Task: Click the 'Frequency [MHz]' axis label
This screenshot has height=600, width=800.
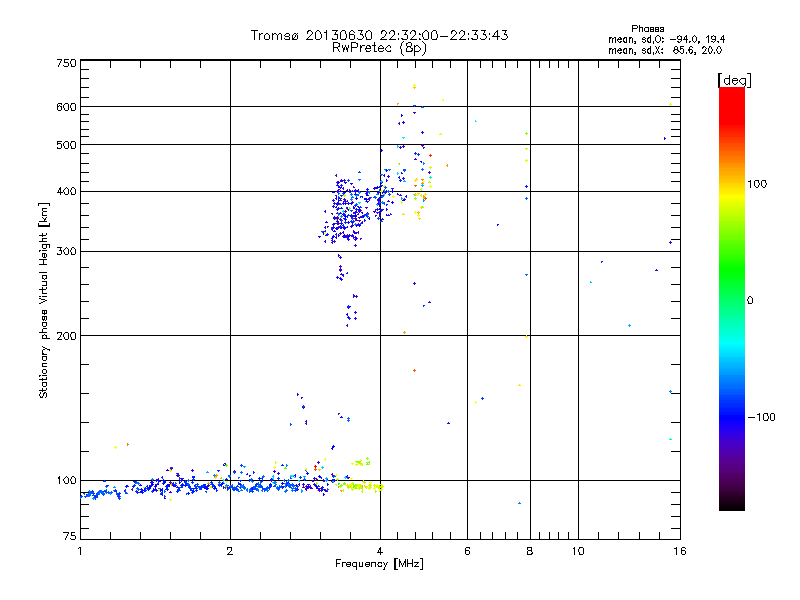Action: (x=379, y=564)
